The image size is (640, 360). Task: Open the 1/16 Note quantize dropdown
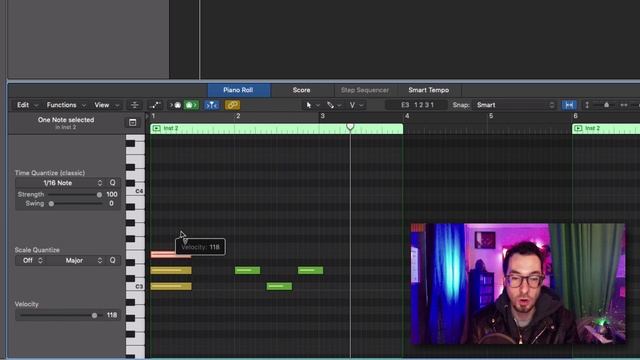[60, 183]
